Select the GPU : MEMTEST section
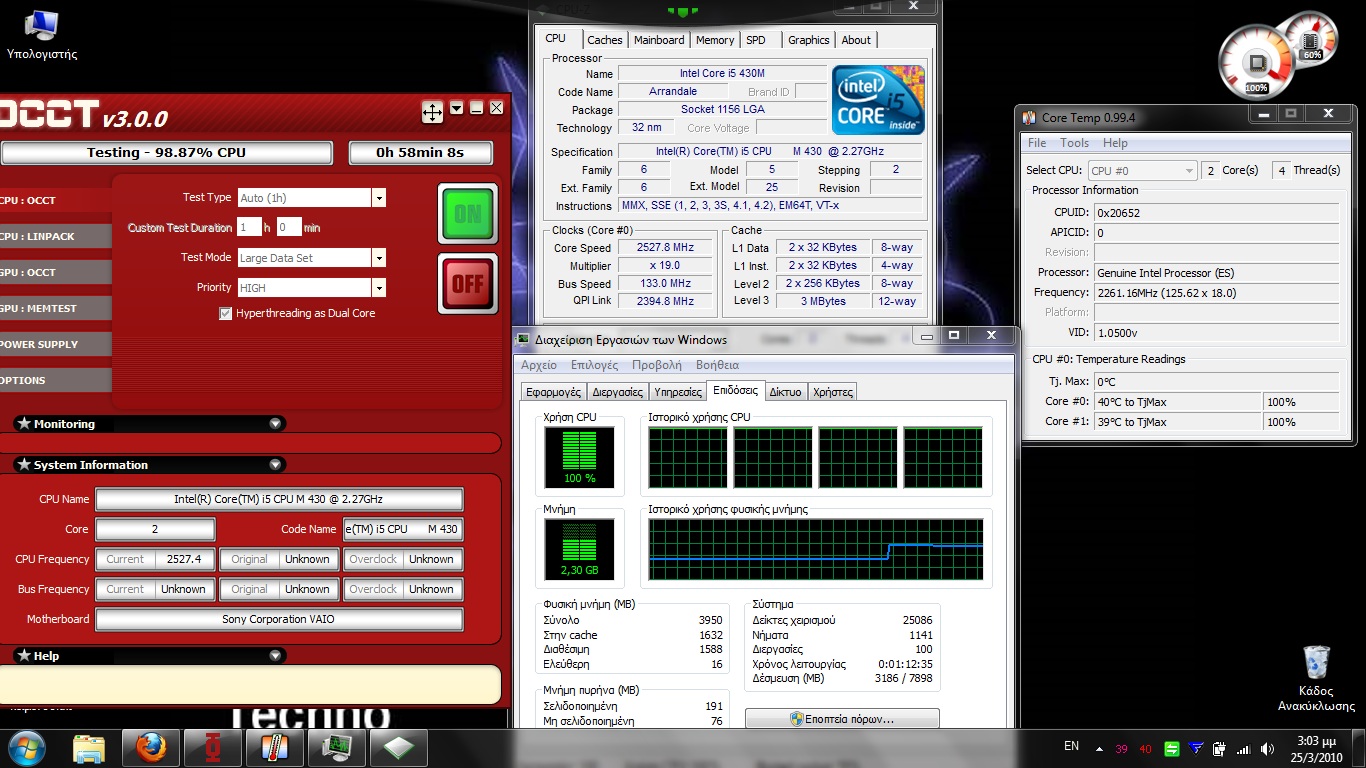Image resolution: width=1366 pixels, height=768 pixels. [55, 308]
